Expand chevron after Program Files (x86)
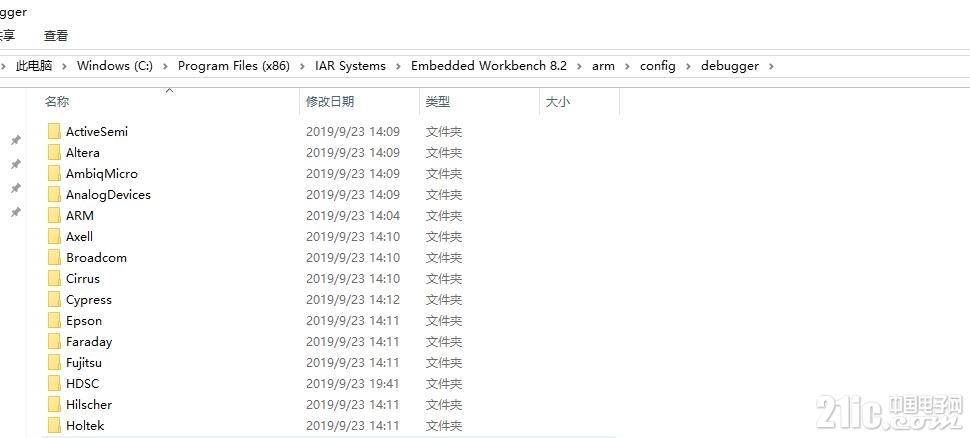970x438 pixels. point(303,66)
